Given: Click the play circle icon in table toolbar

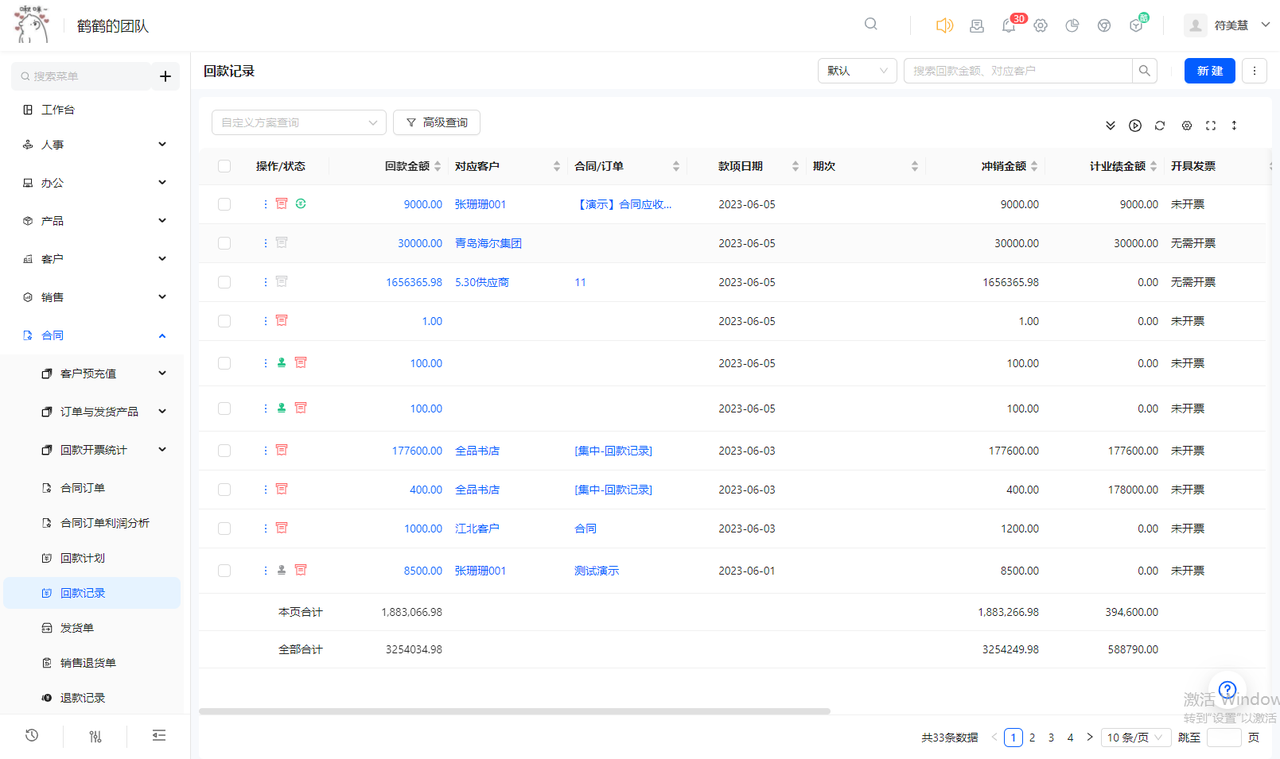Looking at the screenshot, I should (x=1135, y=126).
